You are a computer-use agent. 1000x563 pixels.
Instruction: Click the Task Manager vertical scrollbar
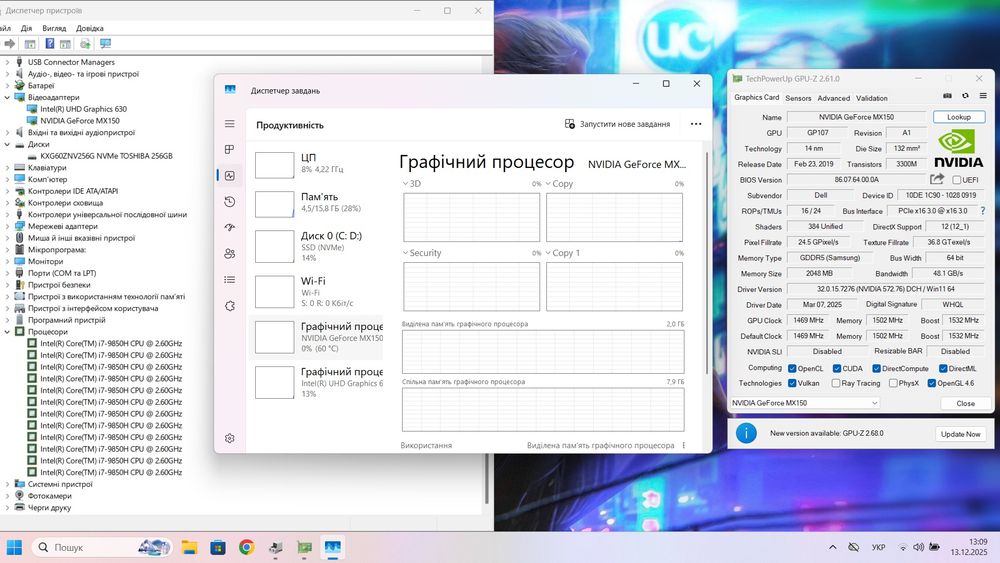(x=706, y=263)
